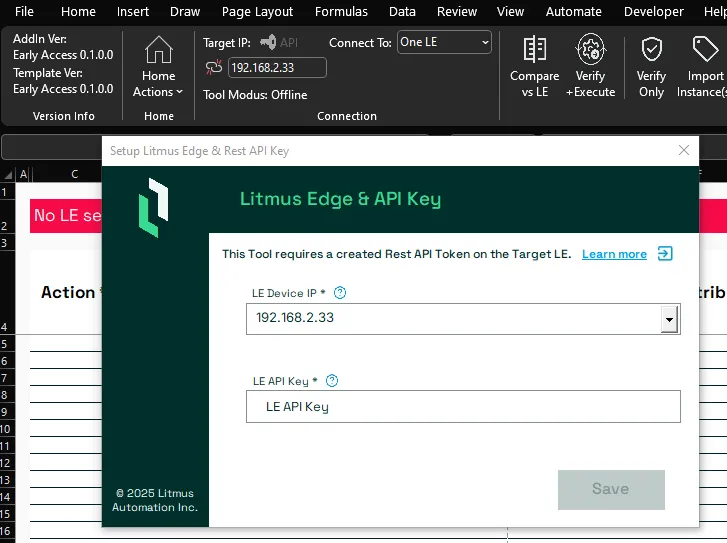This screenshot has width=727, height=543.
Task: Select row 10 header
Action: 7,429
